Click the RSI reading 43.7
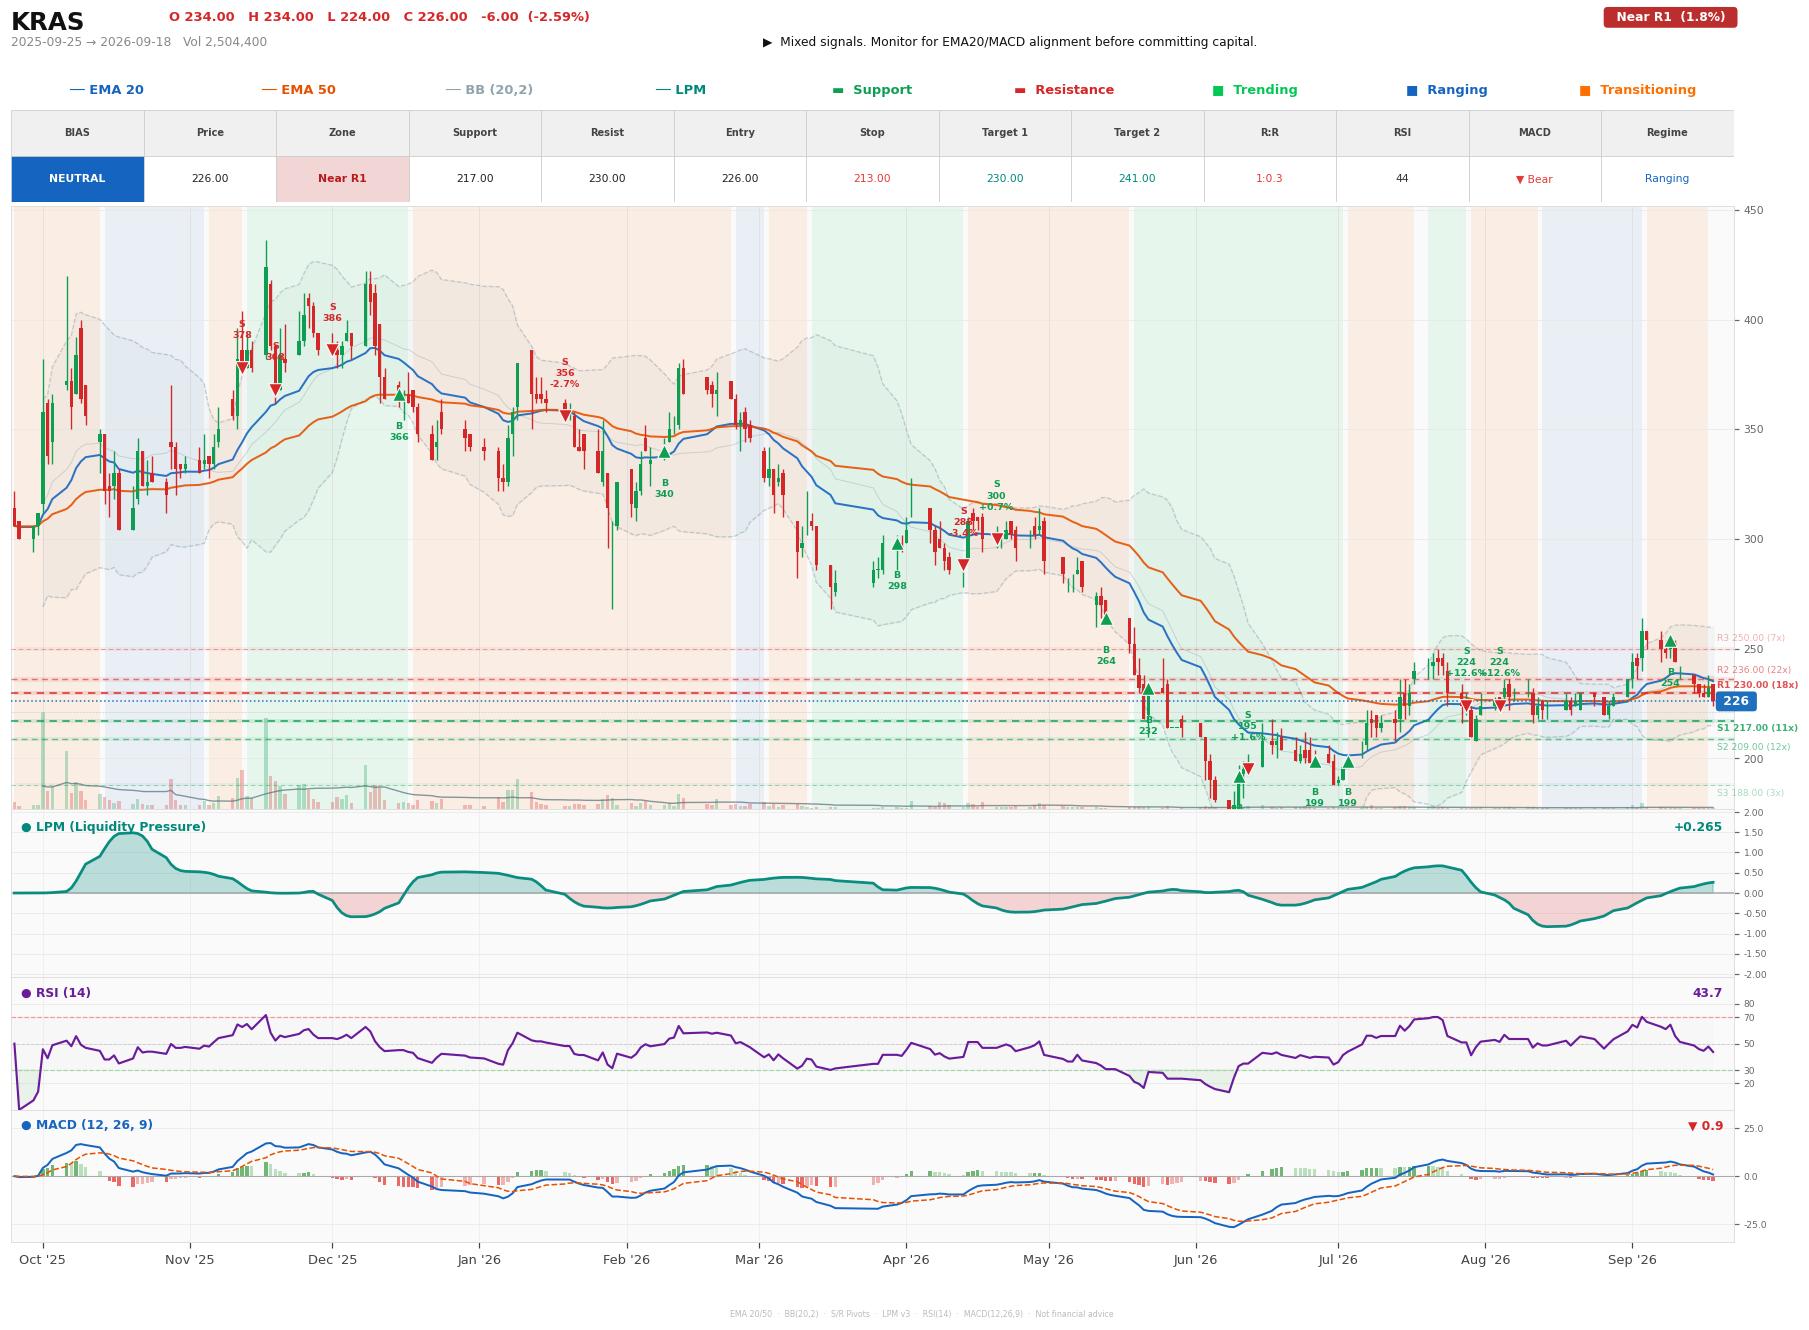The image size is (1809, 1330). pyautogui.click(x=1707, y=993)
